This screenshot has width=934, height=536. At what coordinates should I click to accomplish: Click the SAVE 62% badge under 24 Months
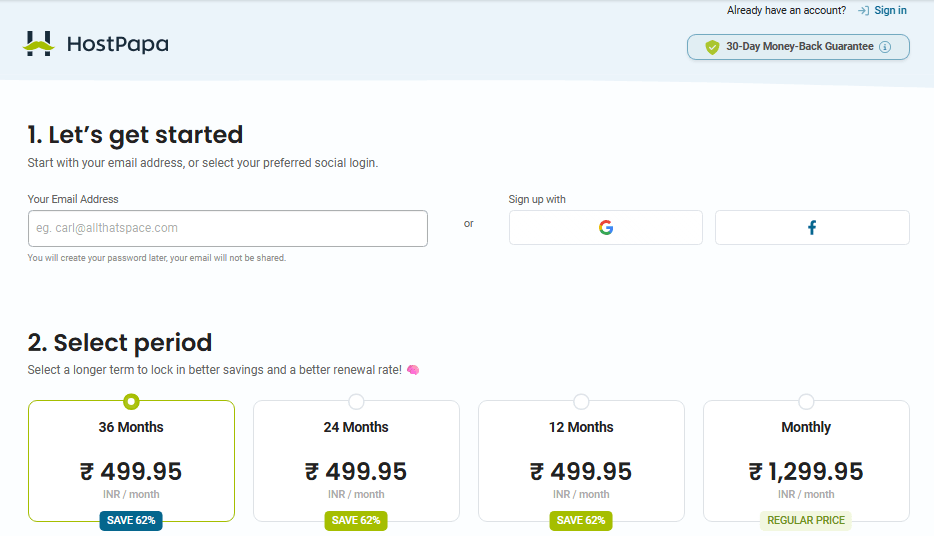[356, 520]
